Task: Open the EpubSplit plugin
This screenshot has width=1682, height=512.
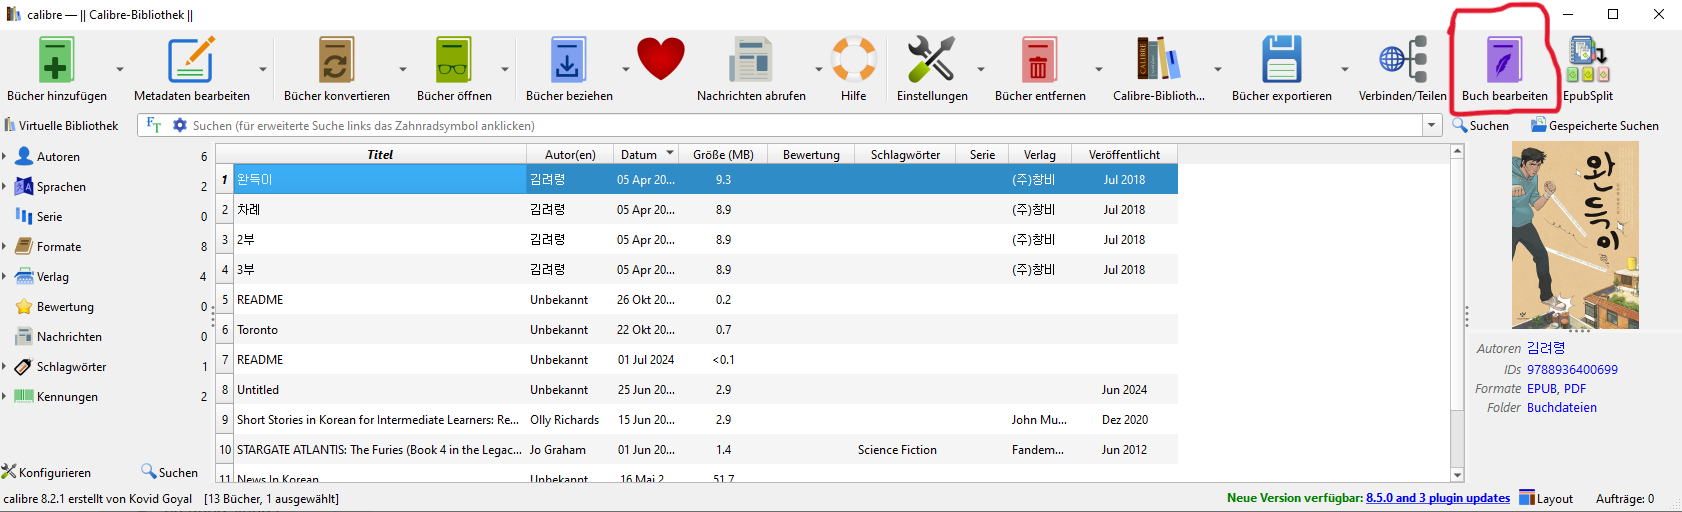Action: [1587, 61]
